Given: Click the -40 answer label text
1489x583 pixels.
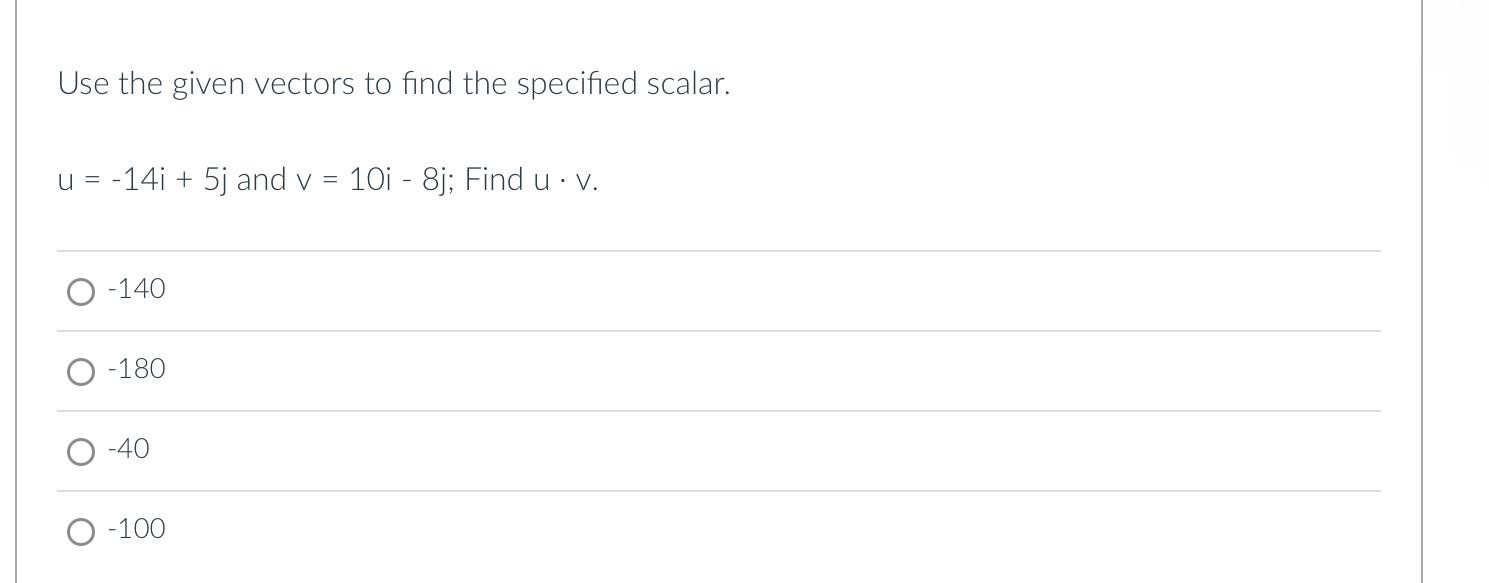Looking at the screenshot, I should point(128,449).
